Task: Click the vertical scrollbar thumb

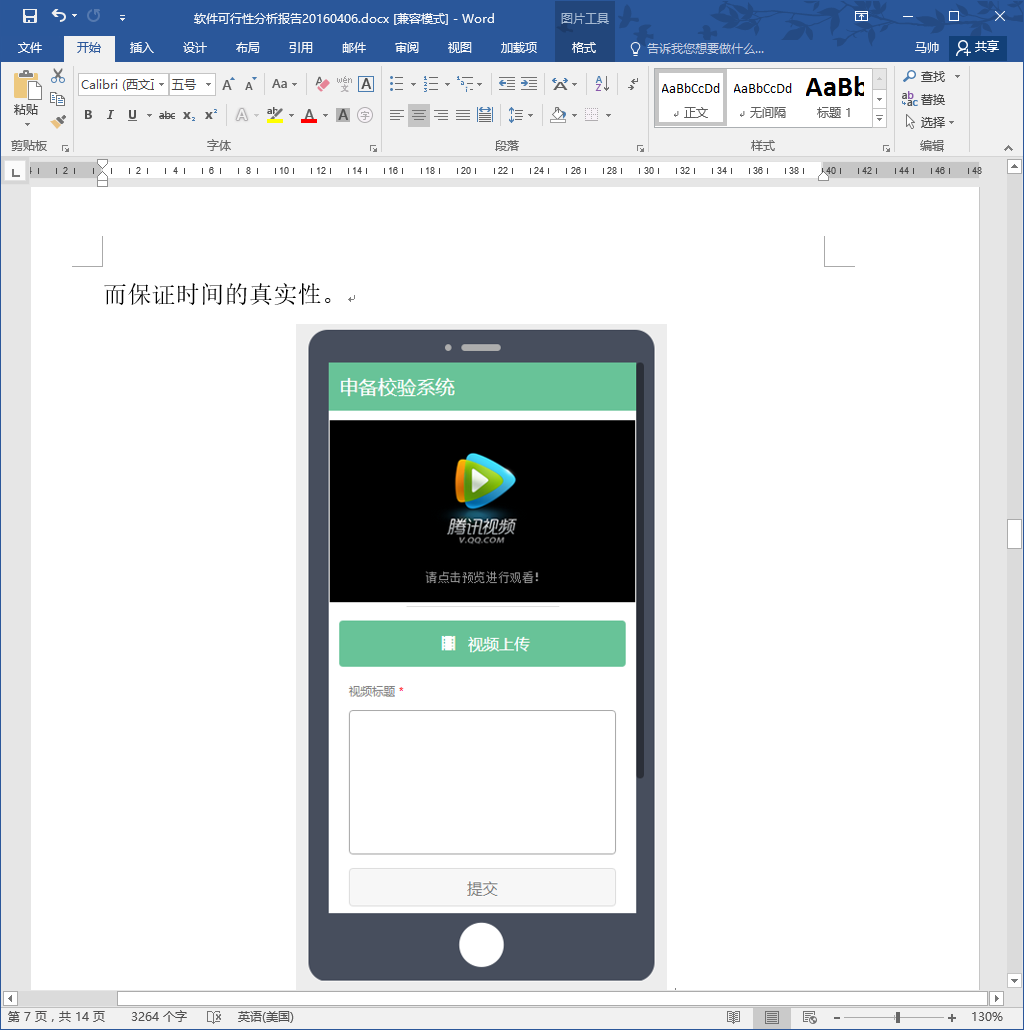Action: [1014, 533]
